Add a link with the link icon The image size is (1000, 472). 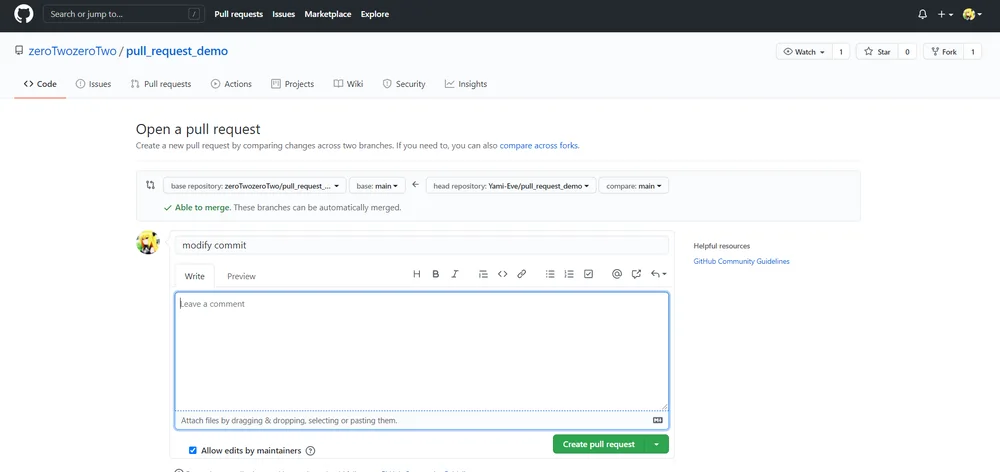[x=522, y=274]
